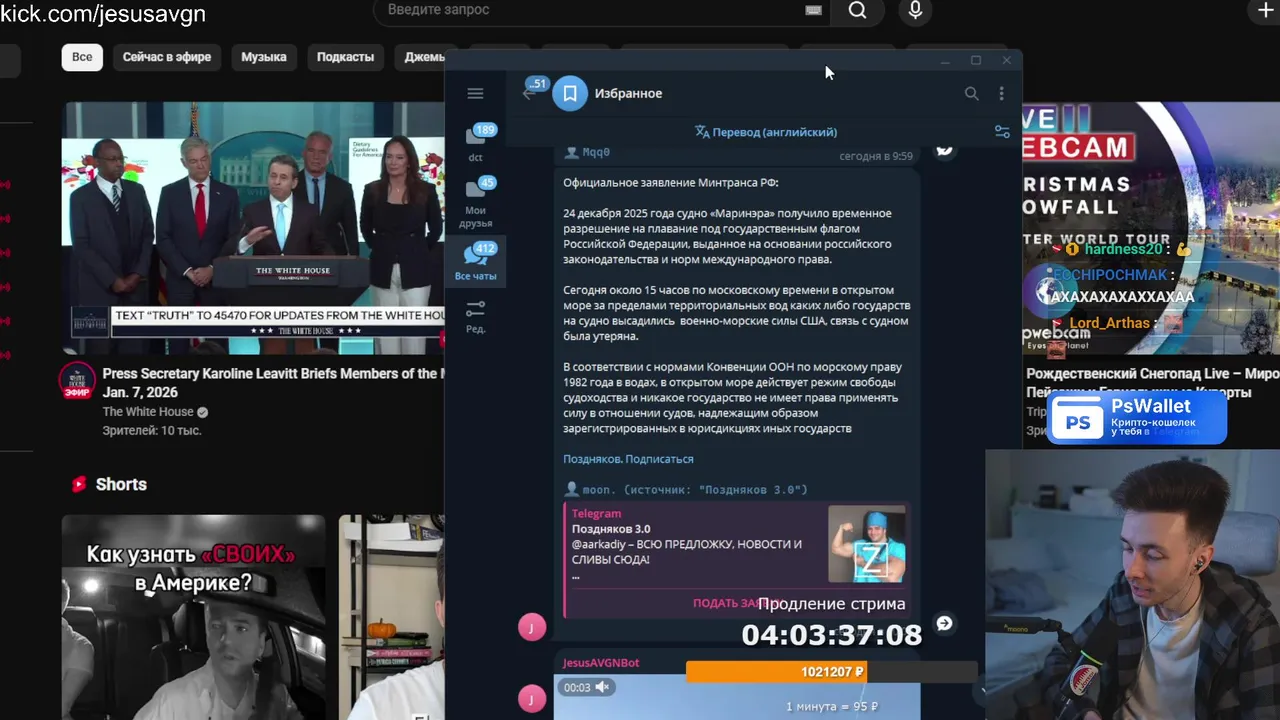The image size is (1280, 720).
Task: Search within the Избранное chat
Action: [971, 93]
